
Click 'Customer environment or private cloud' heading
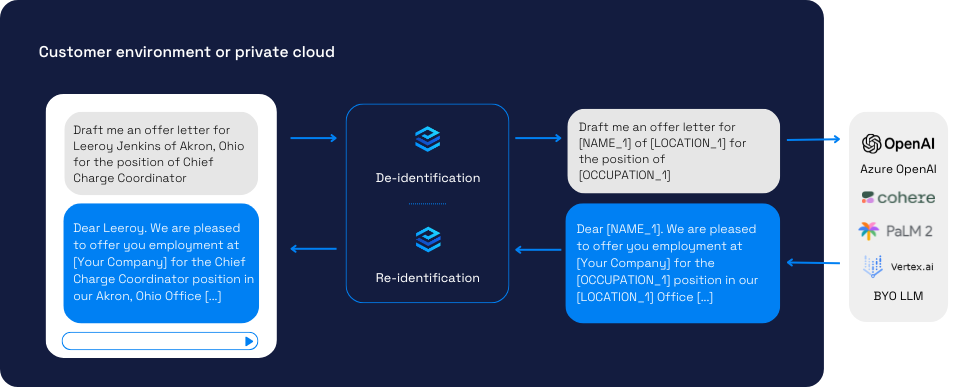coord(187,52)
